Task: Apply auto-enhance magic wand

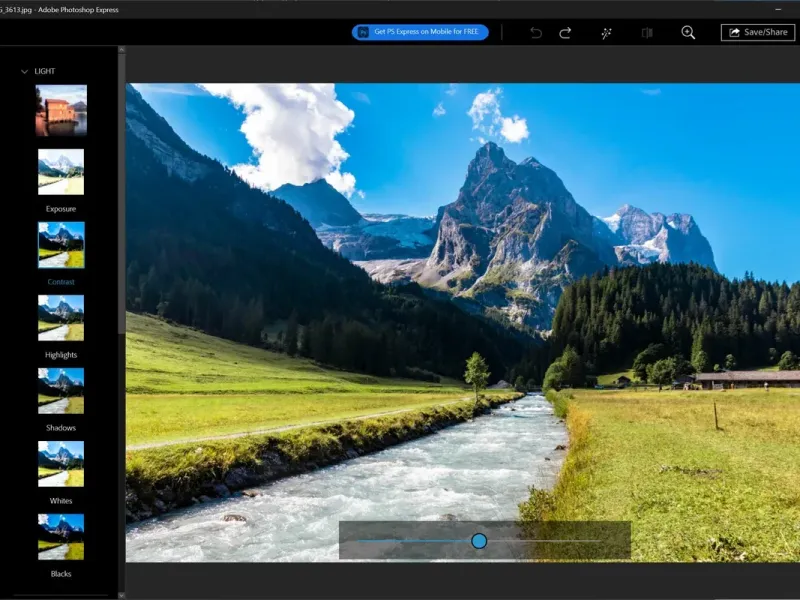Action: pos(606,33)
